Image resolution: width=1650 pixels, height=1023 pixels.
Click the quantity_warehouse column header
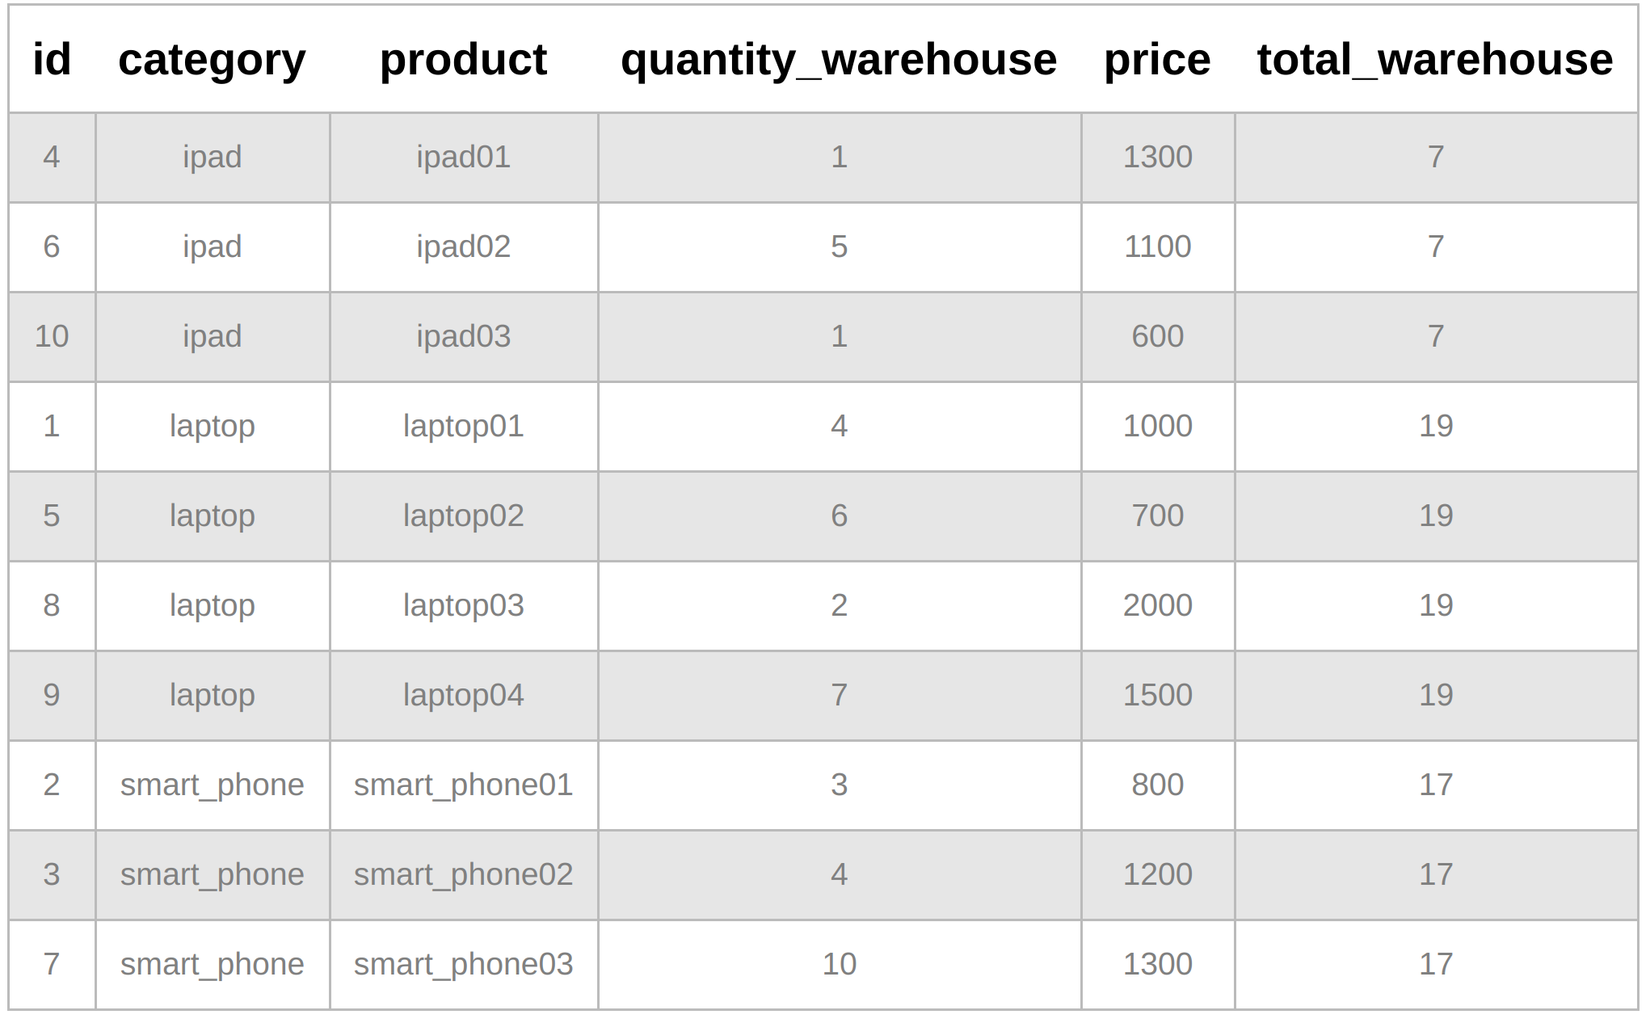point(838,60)
